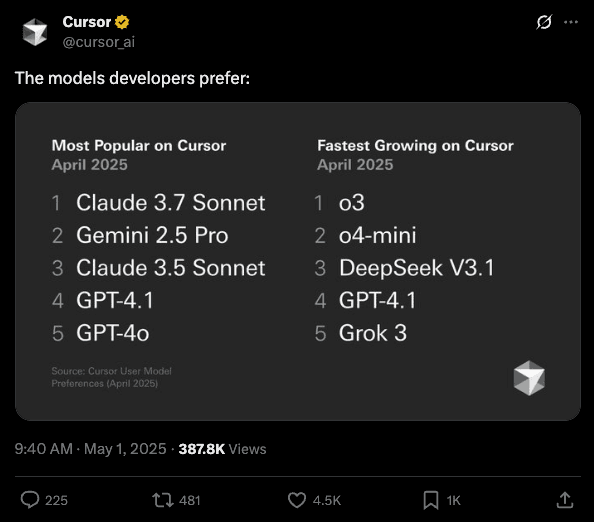
Task: Click the Cursor profile avatar
Action: click(x=34, y=32)
